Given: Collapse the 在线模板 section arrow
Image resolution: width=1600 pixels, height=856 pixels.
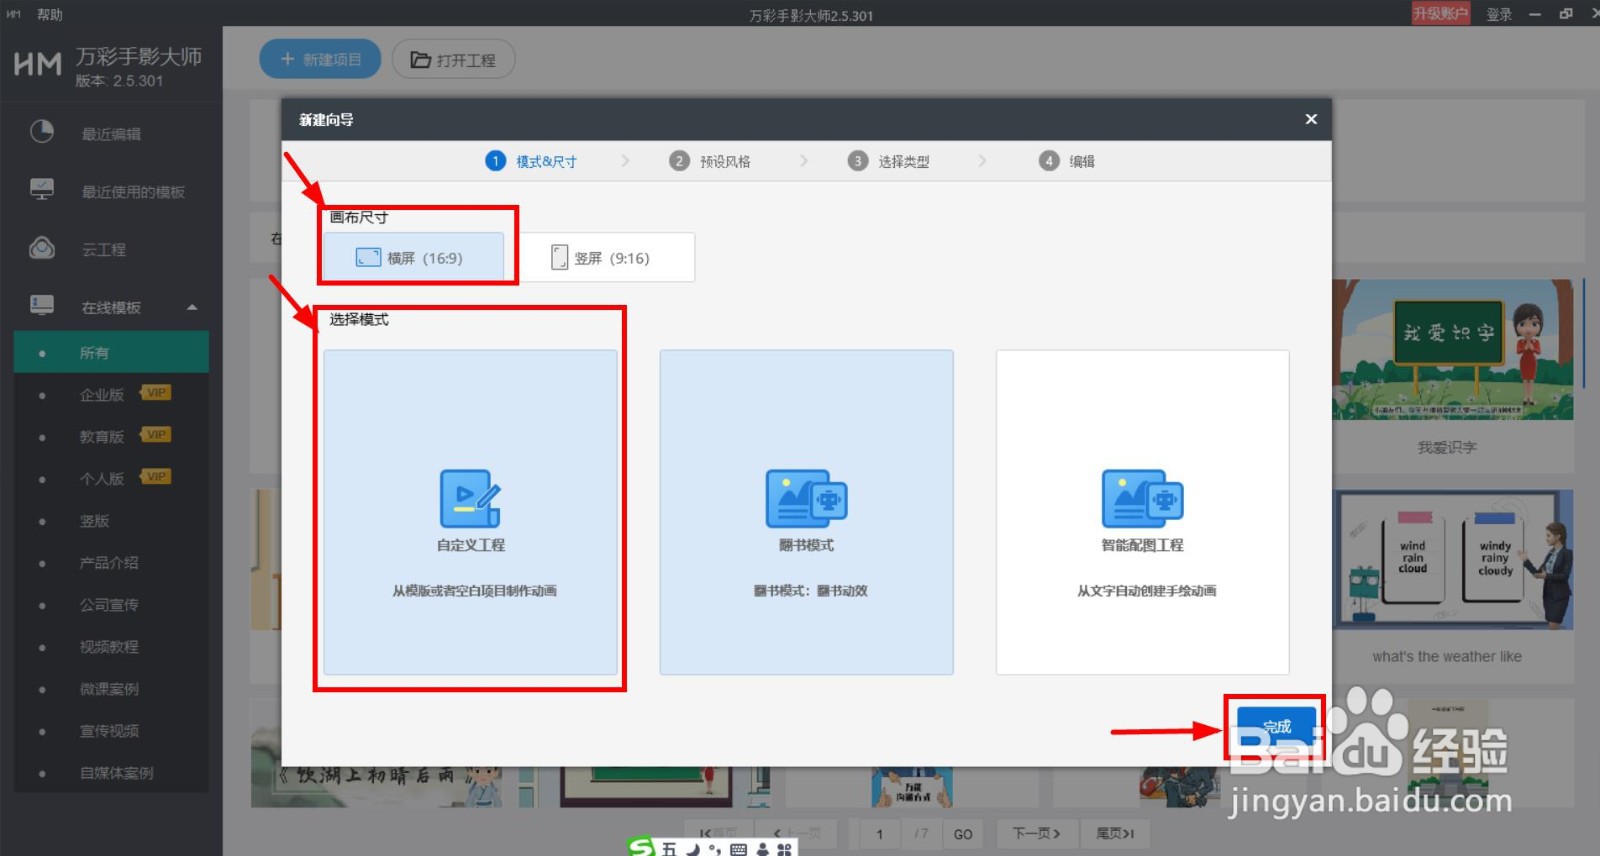Looking at the screenshot, I should tap(192, 307).
